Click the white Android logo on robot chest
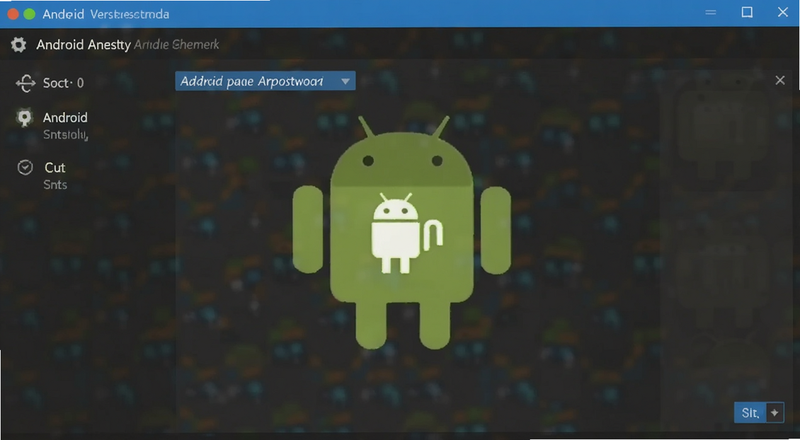 pos(407,233)
